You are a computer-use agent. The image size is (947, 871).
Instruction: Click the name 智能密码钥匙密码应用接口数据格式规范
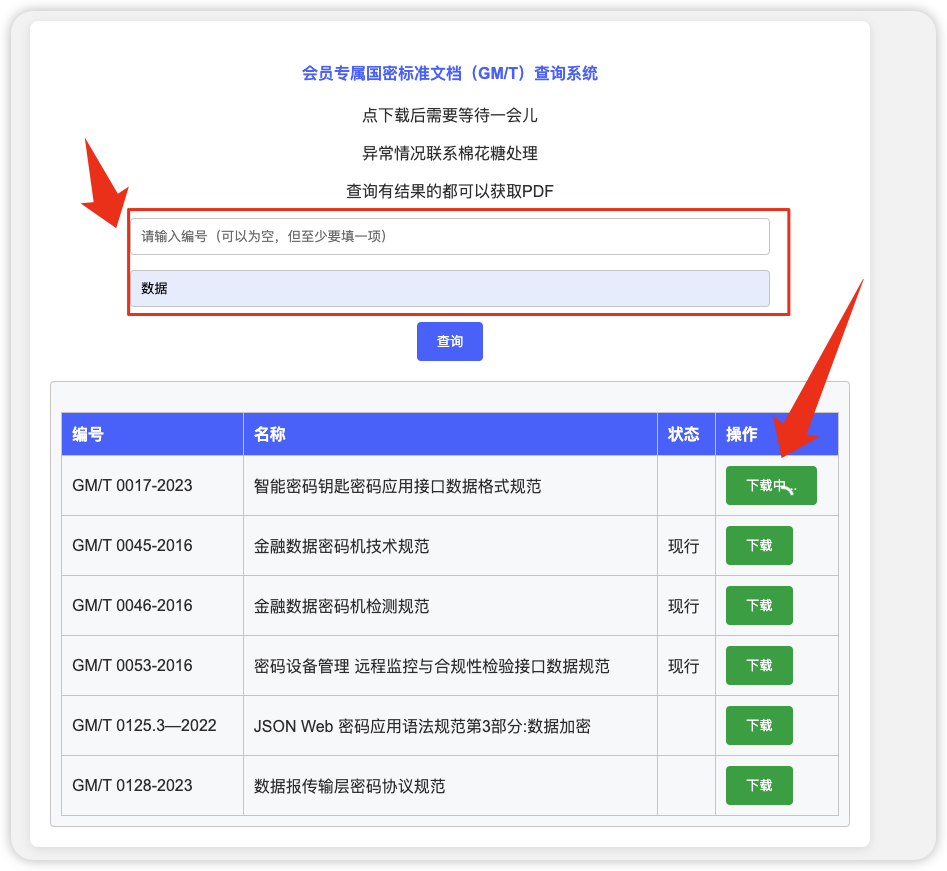click(x=397, y=486)
